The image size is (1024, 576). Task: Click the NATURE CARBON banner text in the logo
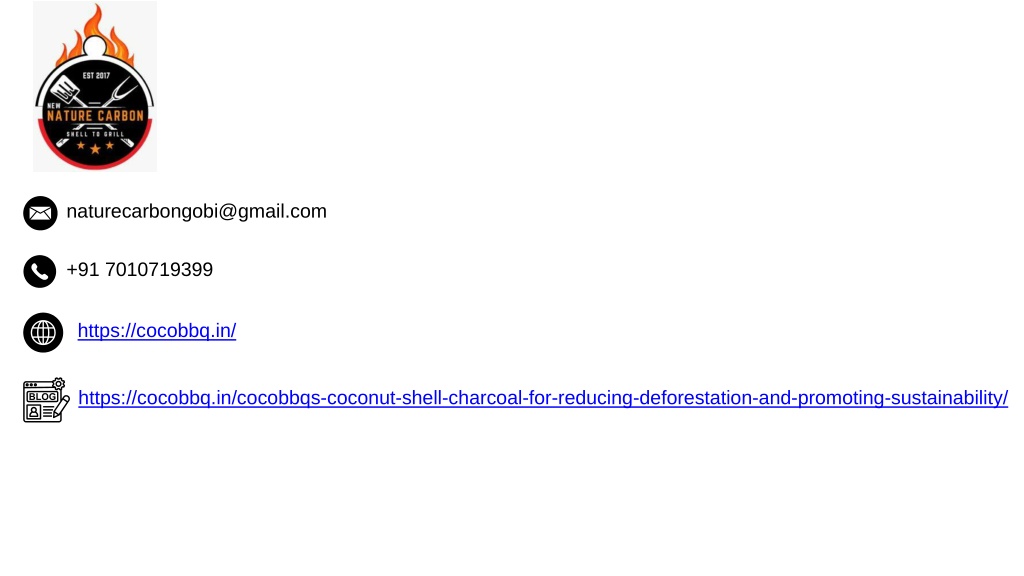[95, 116]
